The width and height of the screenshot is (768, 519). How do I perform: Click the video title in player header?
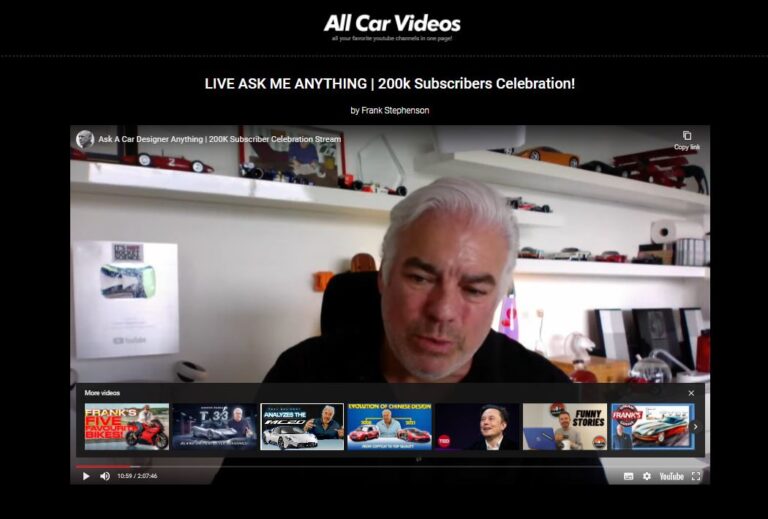[x=219, y=139]
